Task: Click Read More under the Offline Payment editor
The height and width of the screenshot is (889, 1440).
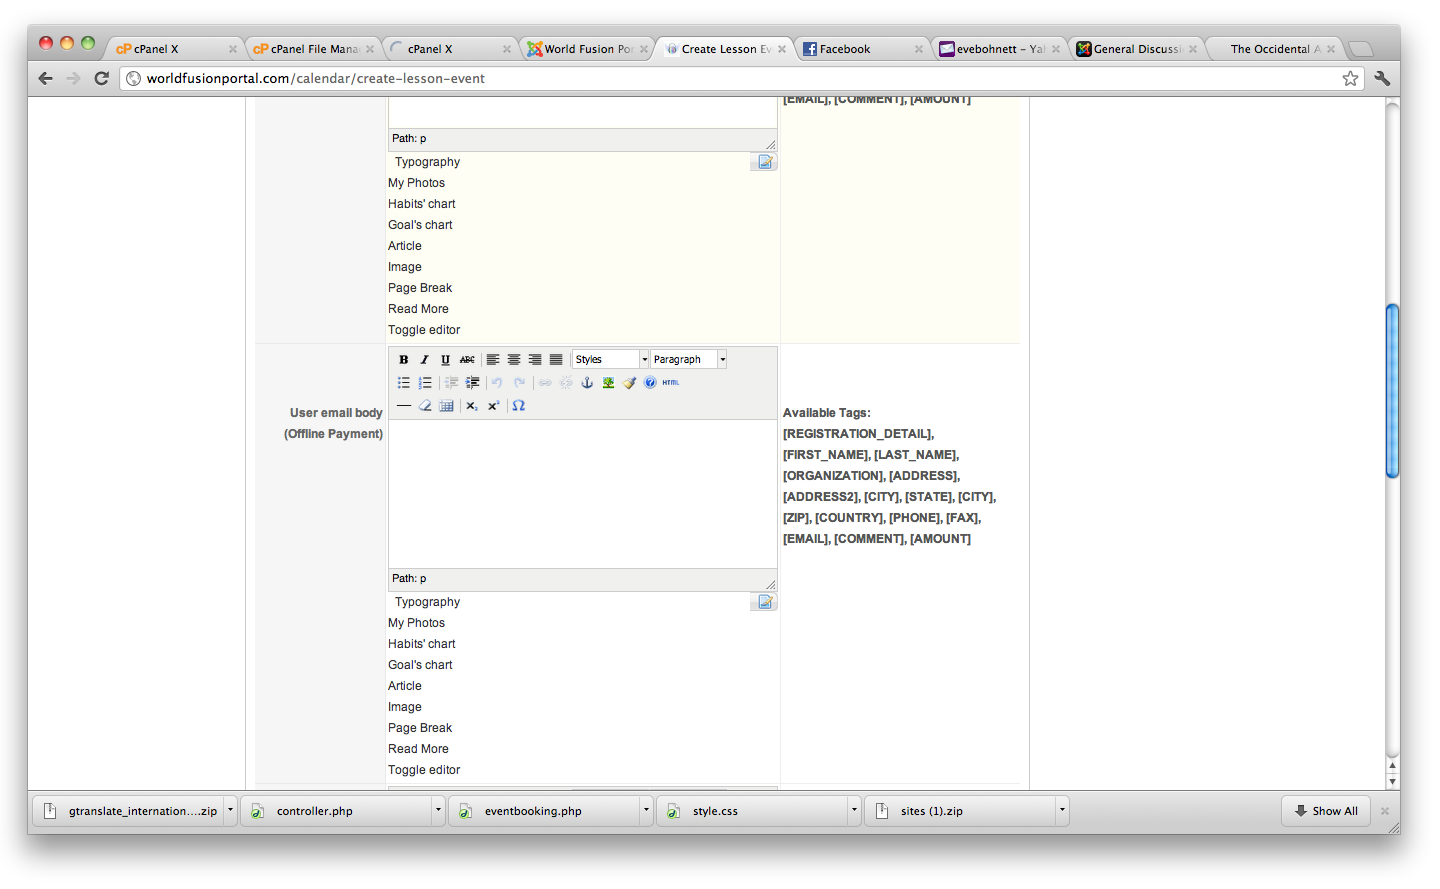Action: point(418,749)
